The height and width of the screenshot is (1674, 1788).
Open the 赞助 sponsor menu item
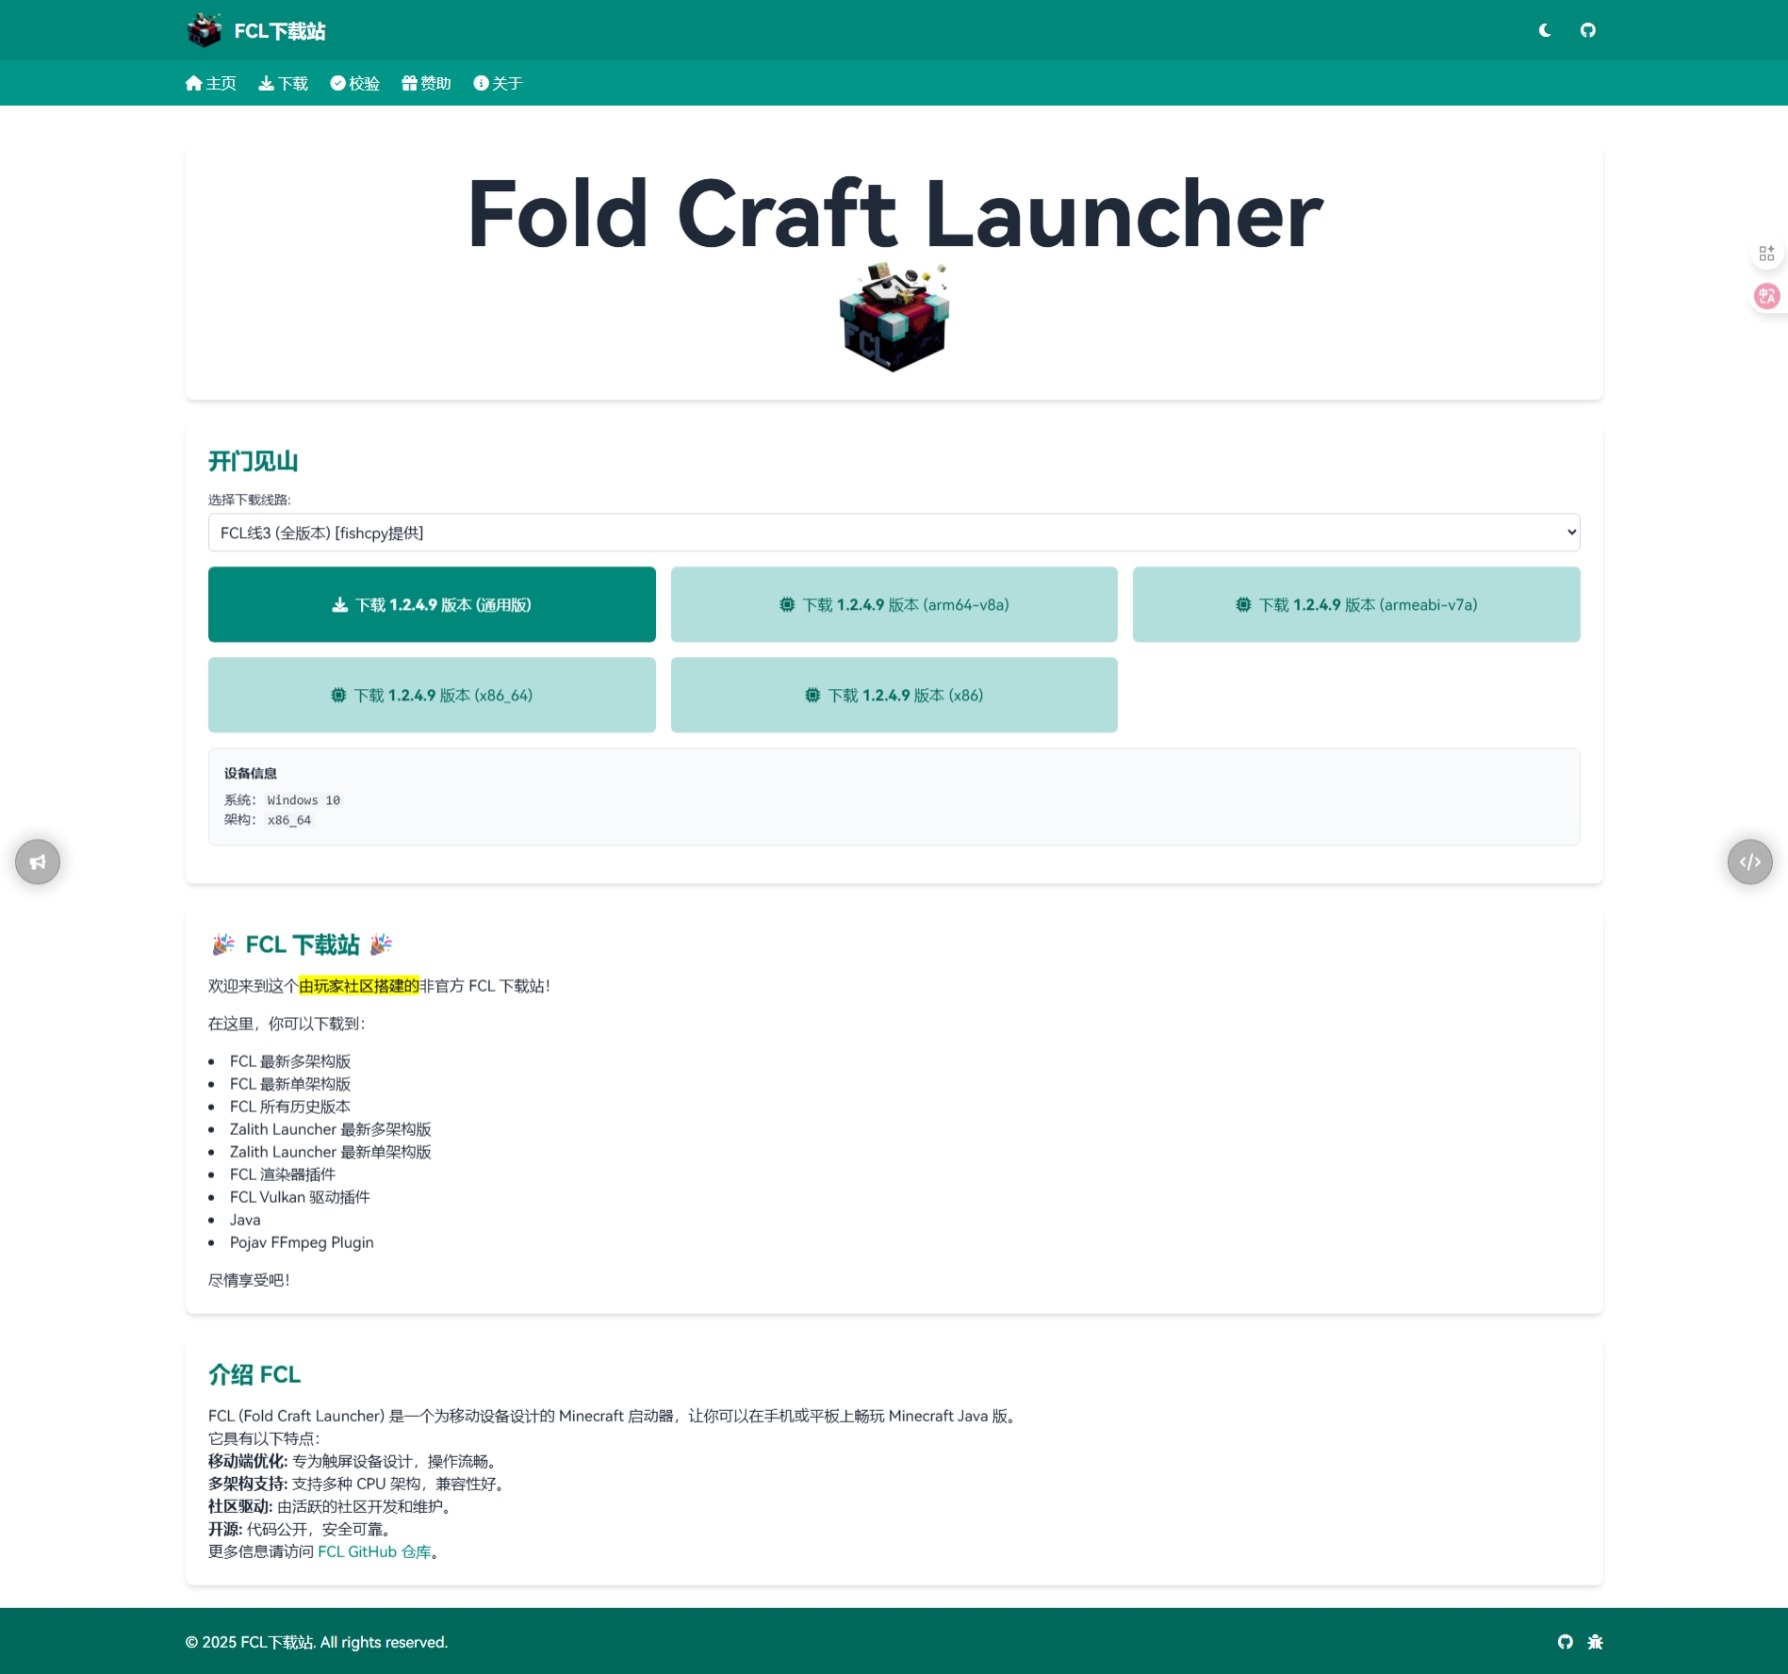426,83
